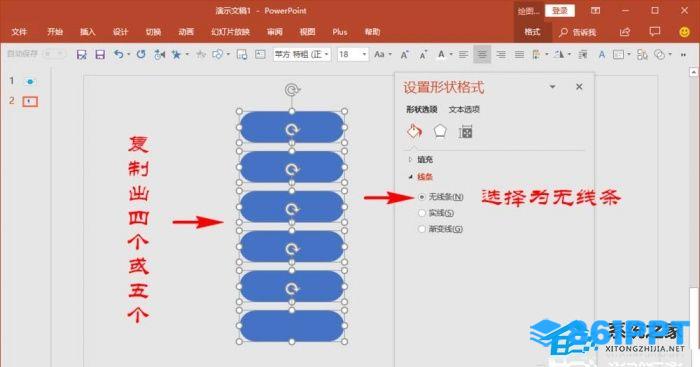The image size is (700, 367).
Task: Click the 告诉我 search box
Action: click(x=578, y=32)
